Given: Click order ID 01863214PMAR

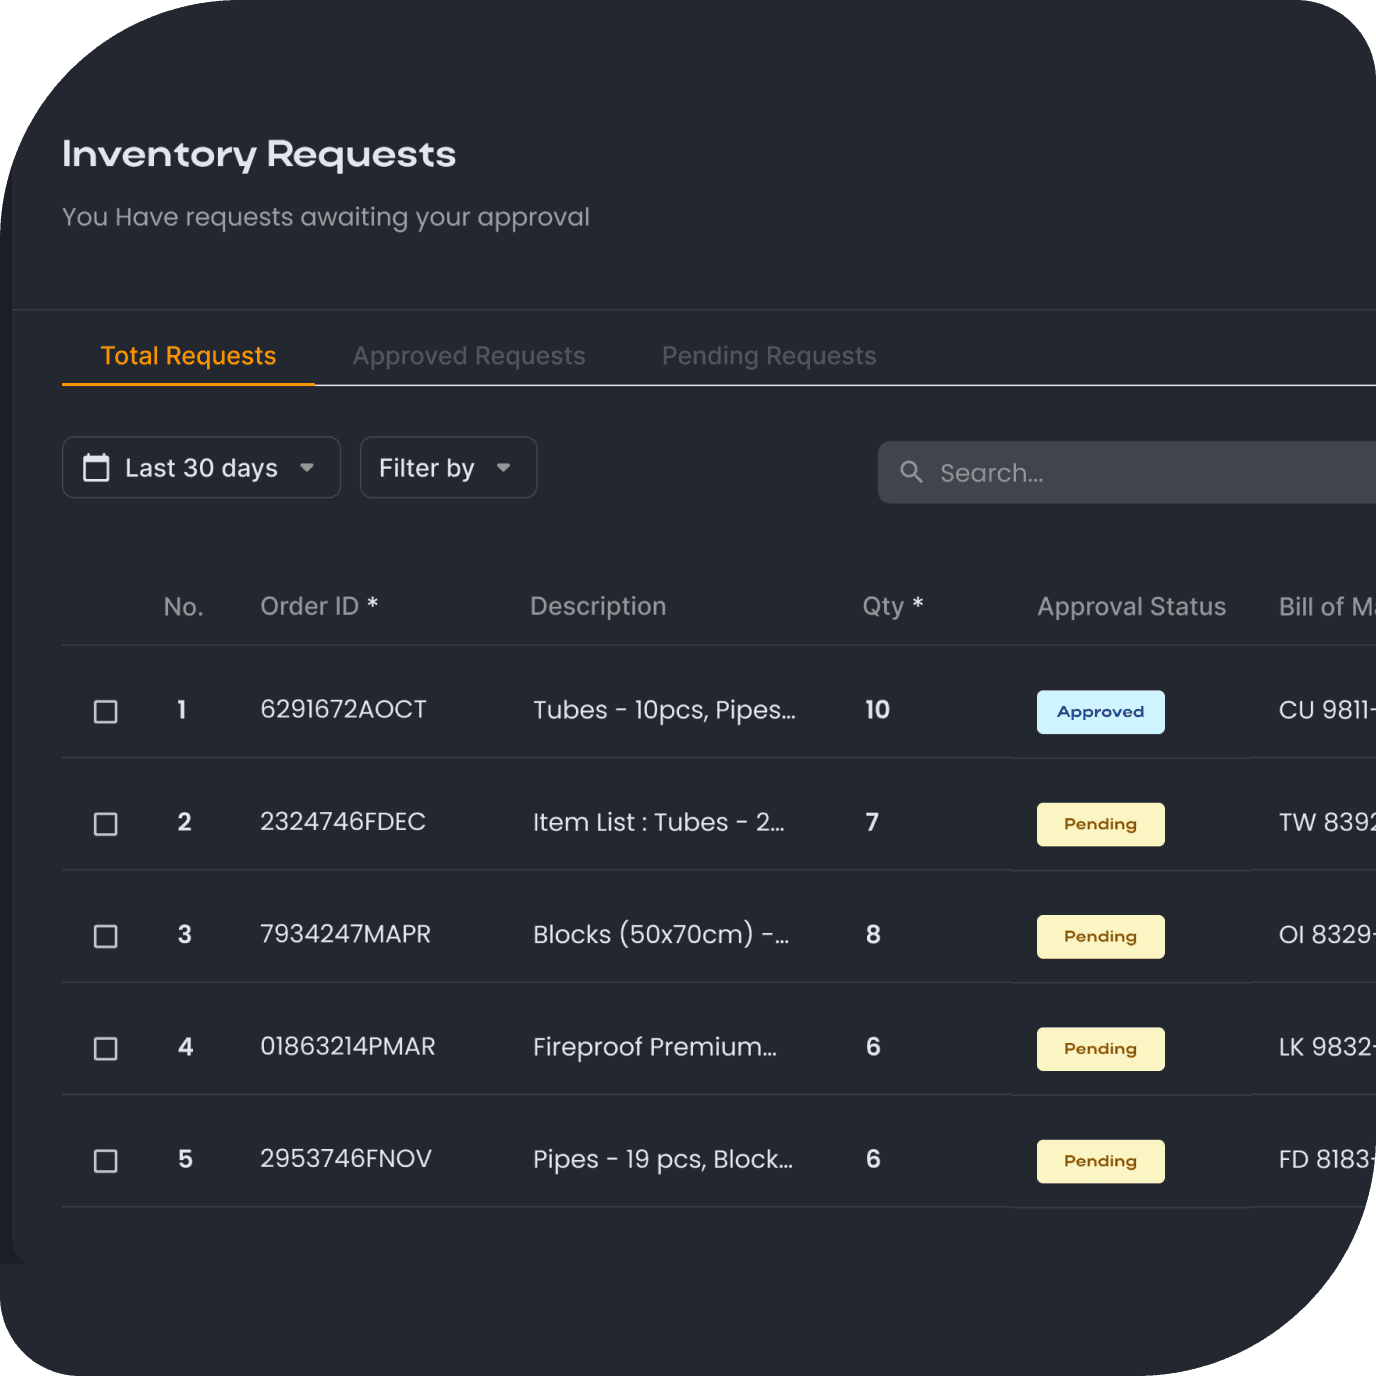Looking at the screenshot, I should [x=348, y=1046].
